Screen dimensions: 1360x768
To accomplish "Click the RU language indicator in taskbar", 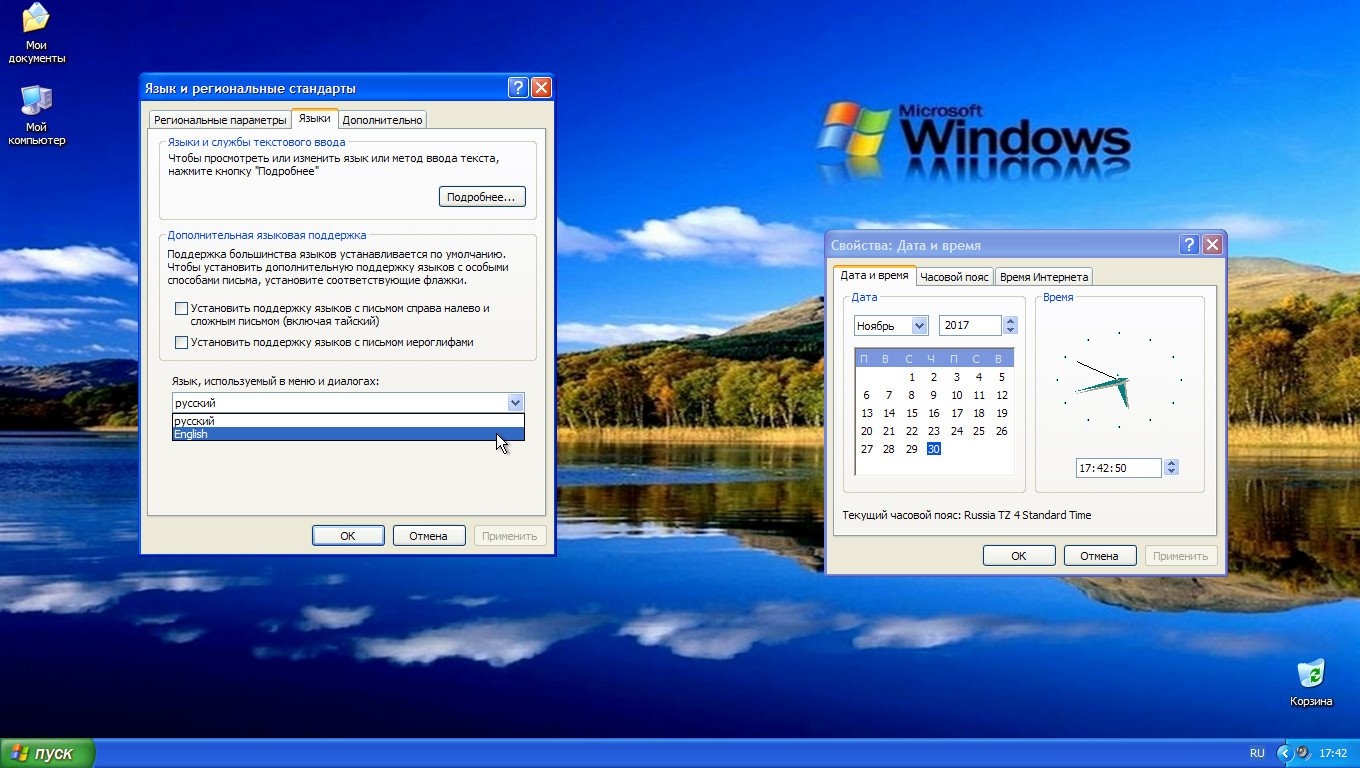I will [1256, 753].
